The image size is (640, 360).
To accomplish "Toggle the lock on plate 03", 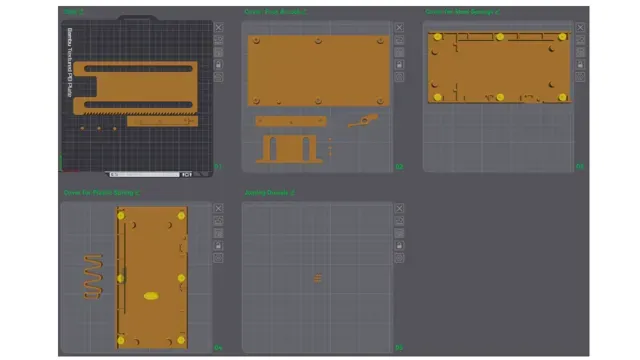I will point(580,64).
